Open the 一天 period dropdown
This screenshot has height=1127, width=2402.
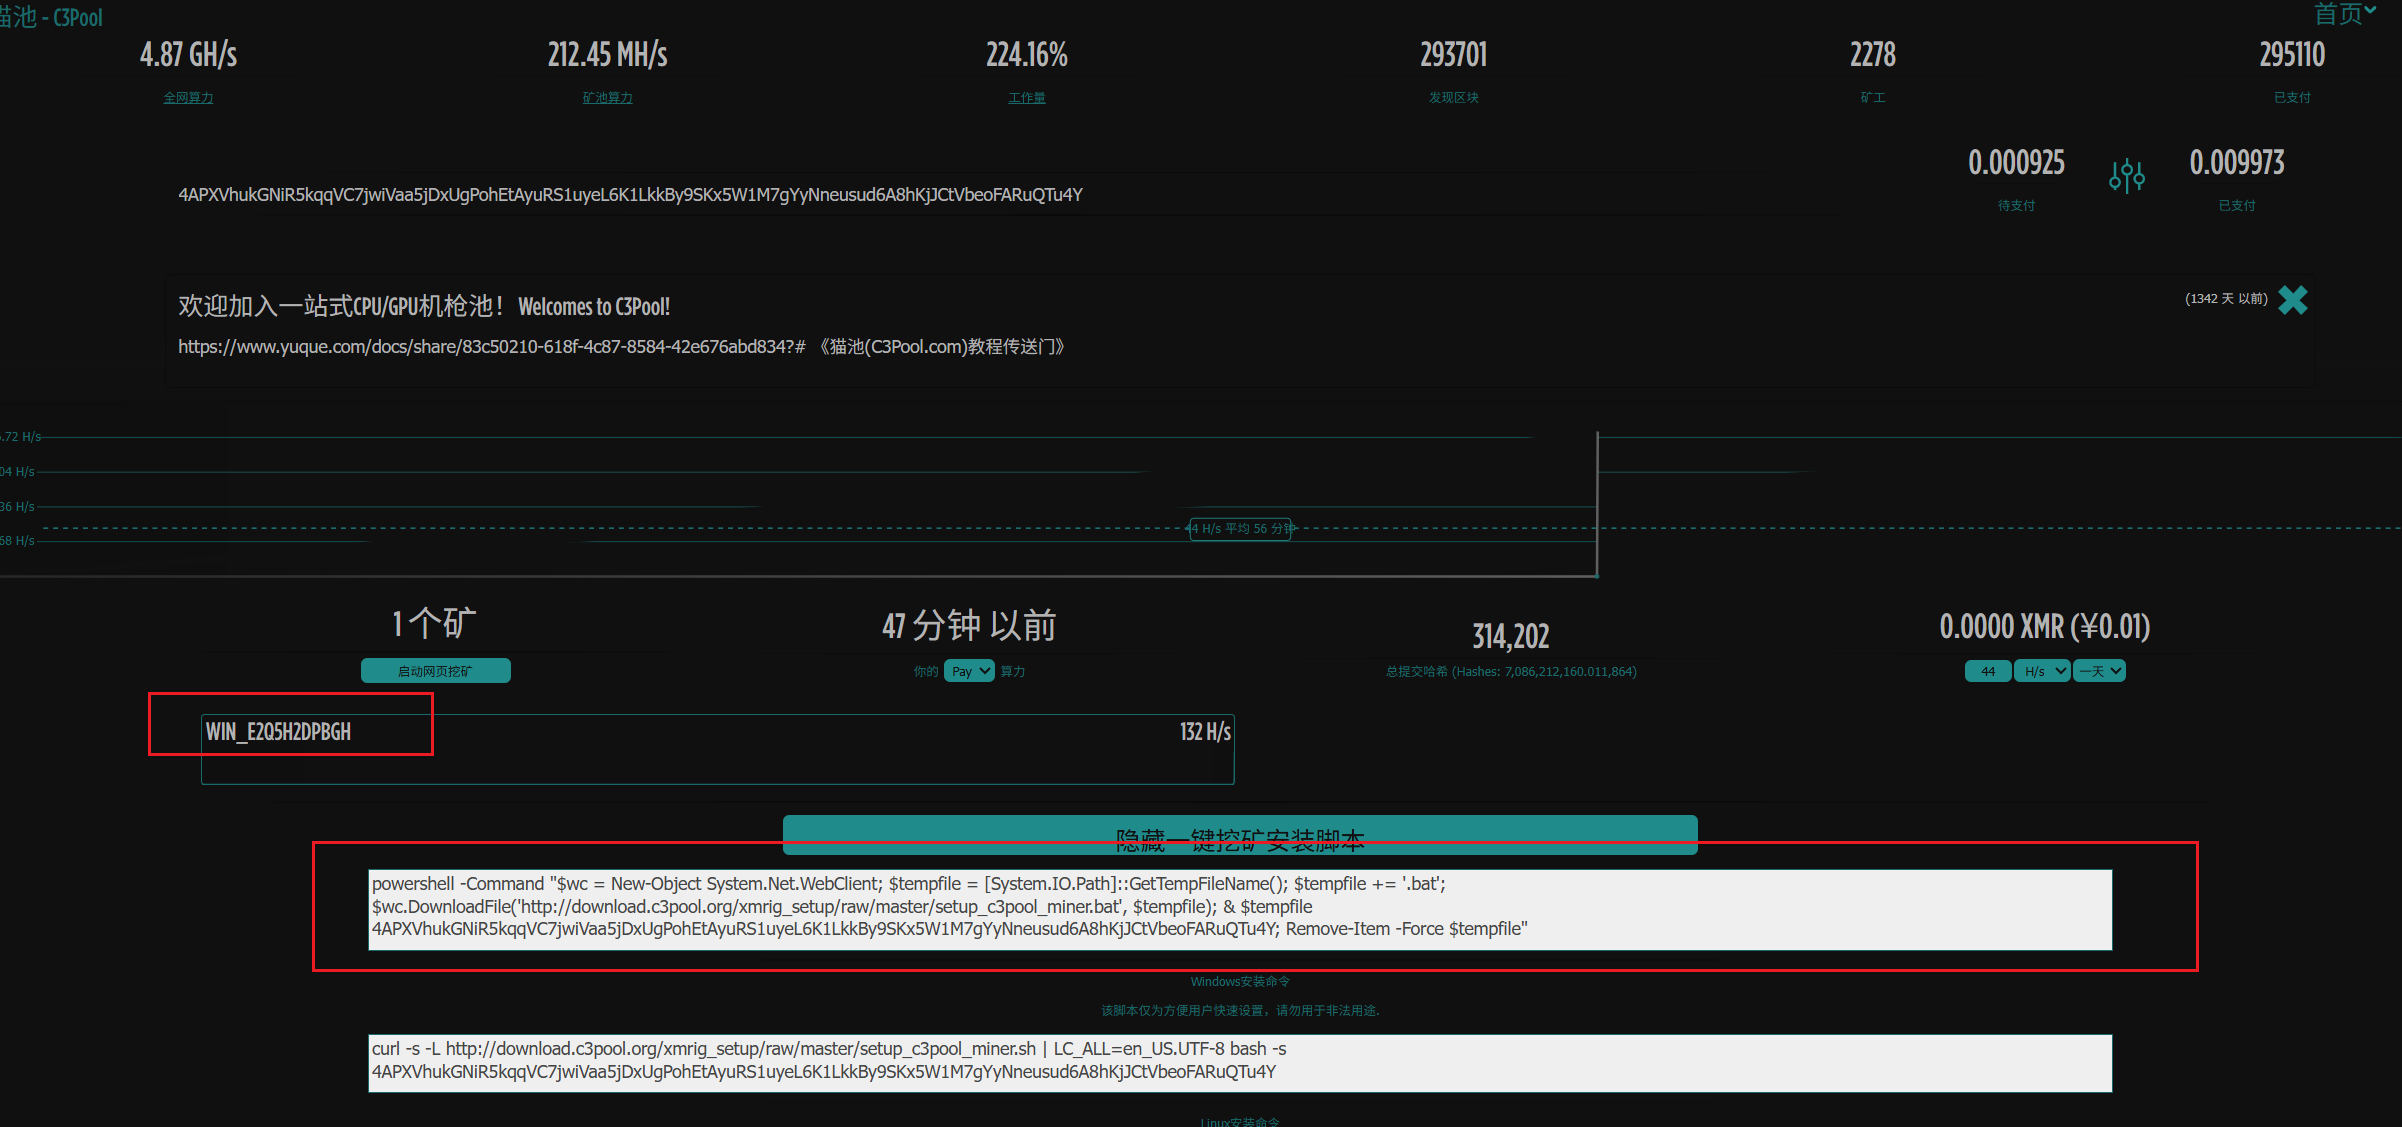click(x=2099, y=671)
